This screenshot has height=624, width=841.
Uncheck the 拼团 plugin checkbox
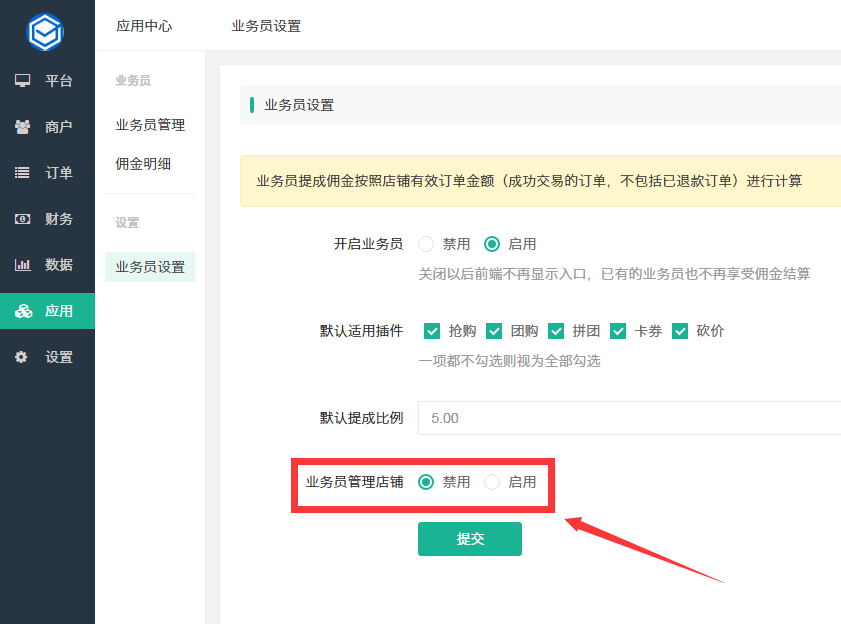556,331
